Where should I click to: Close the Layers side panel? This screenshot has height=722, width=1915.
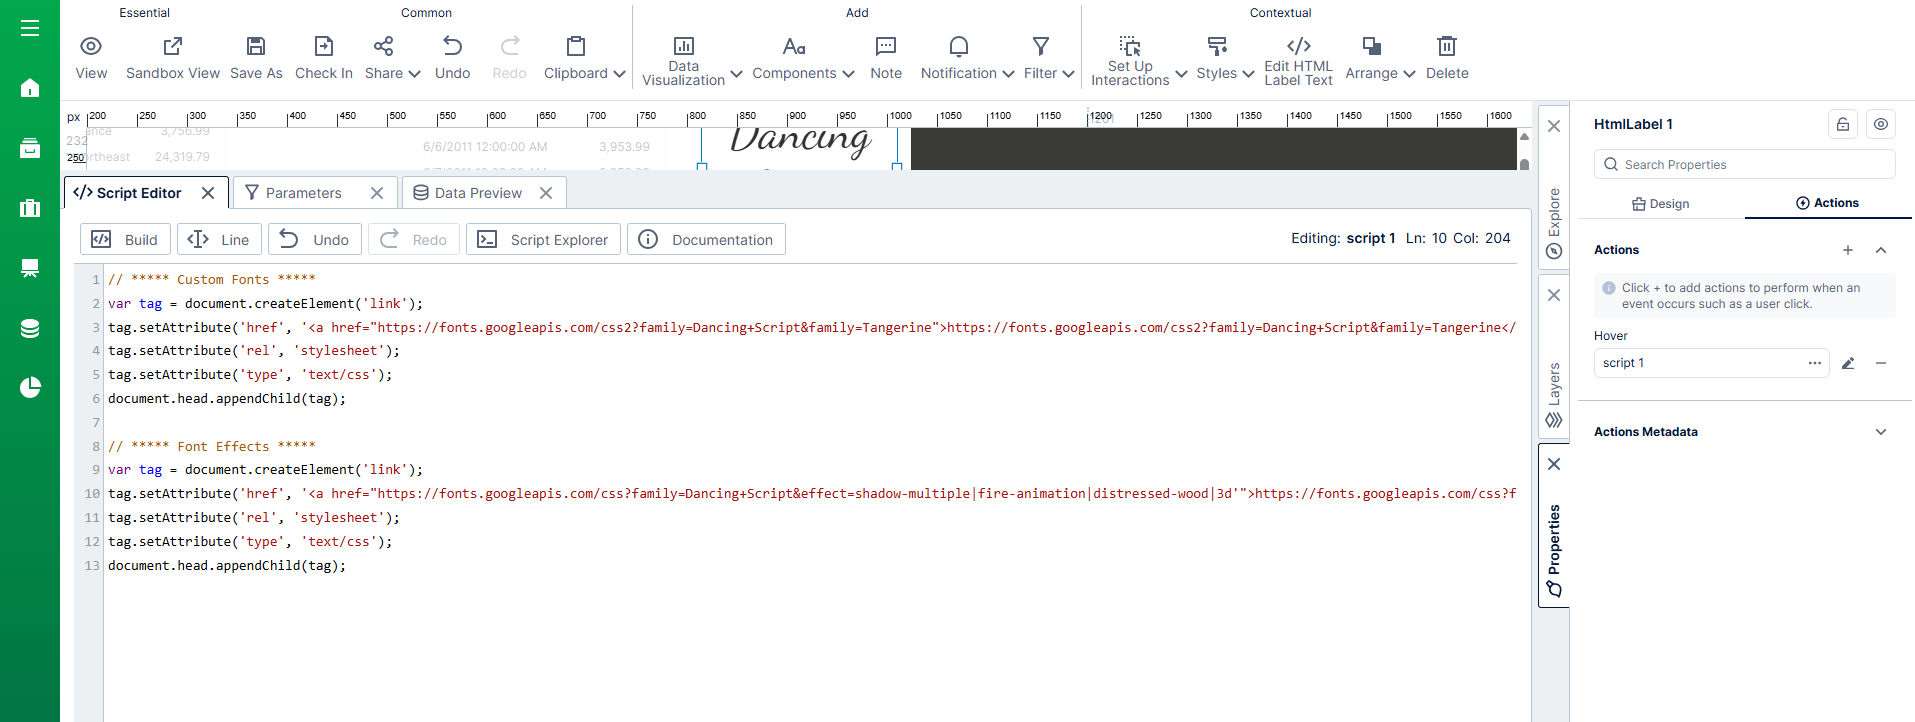[1554, 295]
